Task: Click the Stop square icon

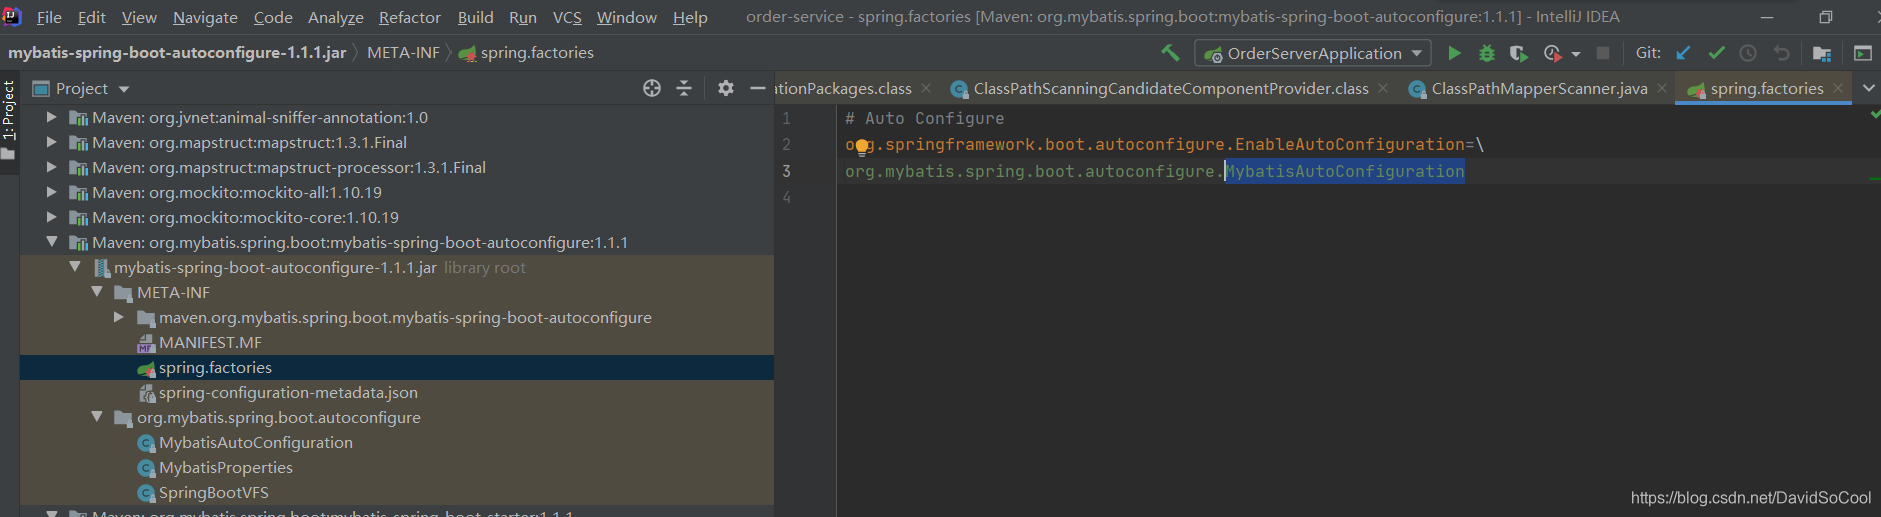Action: click(x=1603, y=53)
